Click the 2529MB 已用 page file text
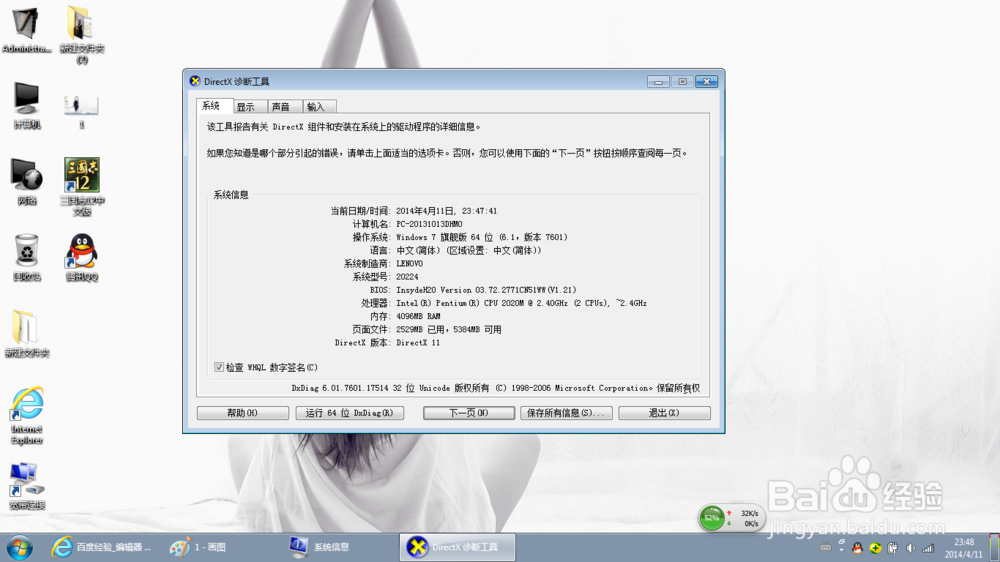 pos(420,330)
